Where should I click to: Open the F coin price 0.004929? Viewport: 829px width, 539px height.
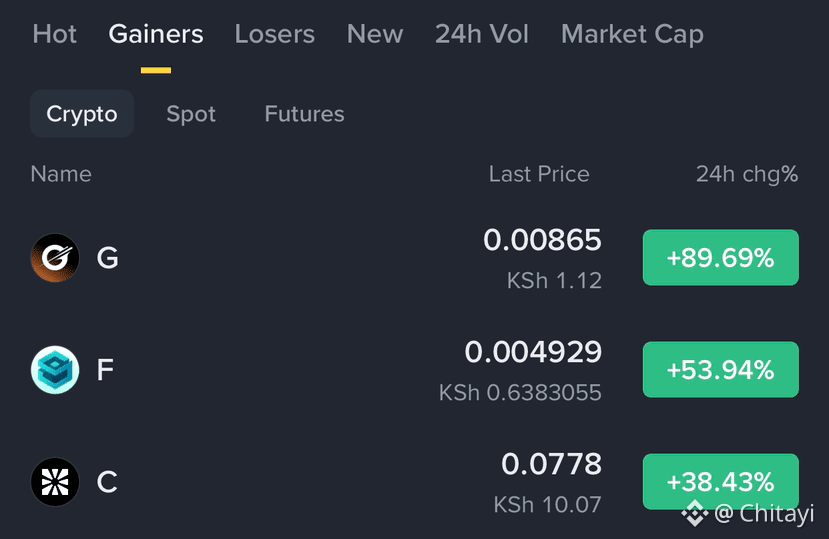533,352
